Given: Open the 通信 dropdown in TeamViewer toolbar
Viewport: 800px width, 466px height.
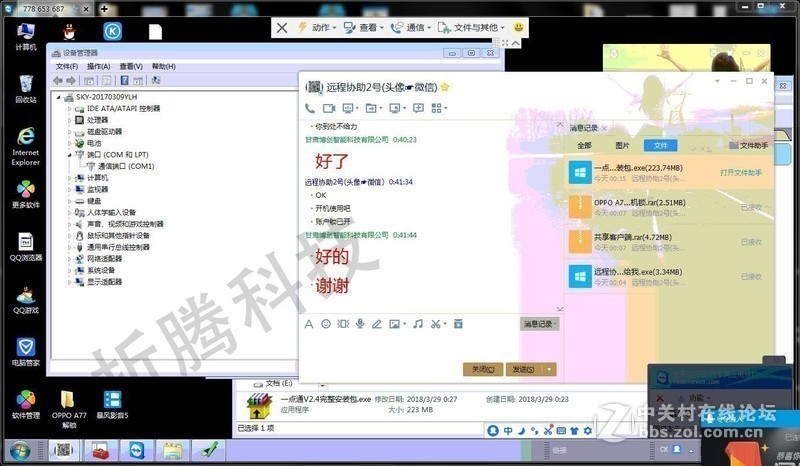Looking at the screenshot, I should tap(411, 28).
